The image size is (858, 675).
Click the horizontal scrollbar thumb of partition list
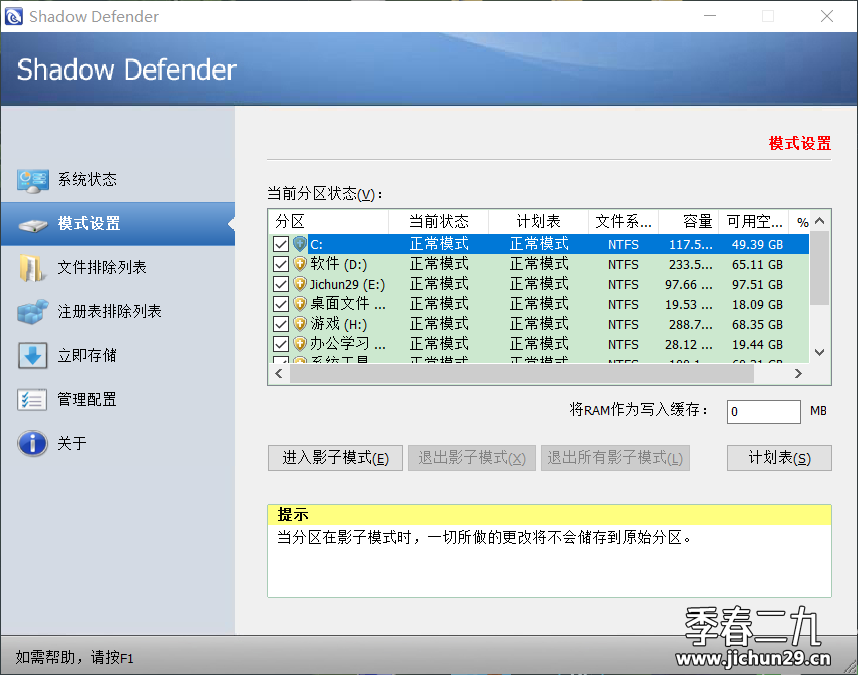pyautogui.click(x=522, y=374)
